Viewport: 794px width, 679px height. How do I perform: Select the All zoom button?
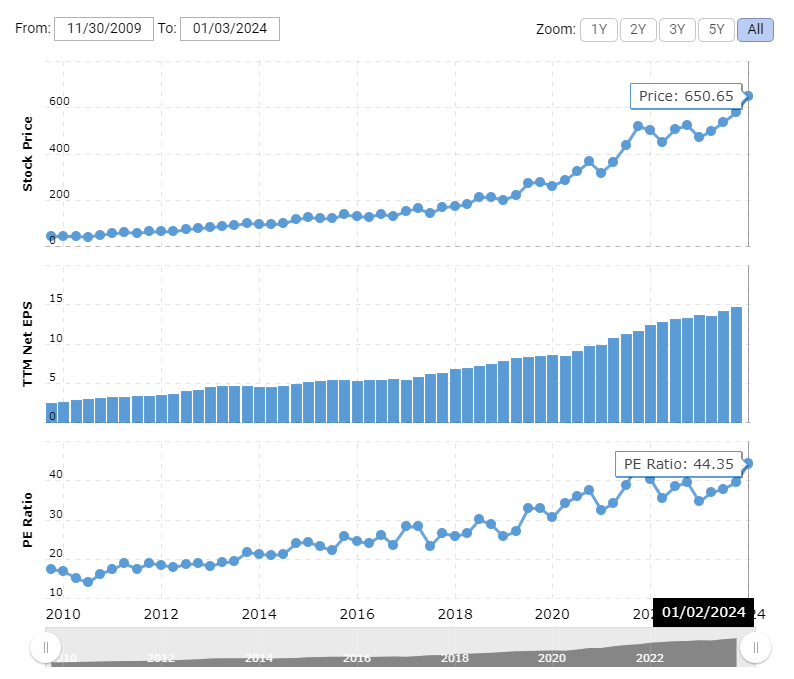755,29
